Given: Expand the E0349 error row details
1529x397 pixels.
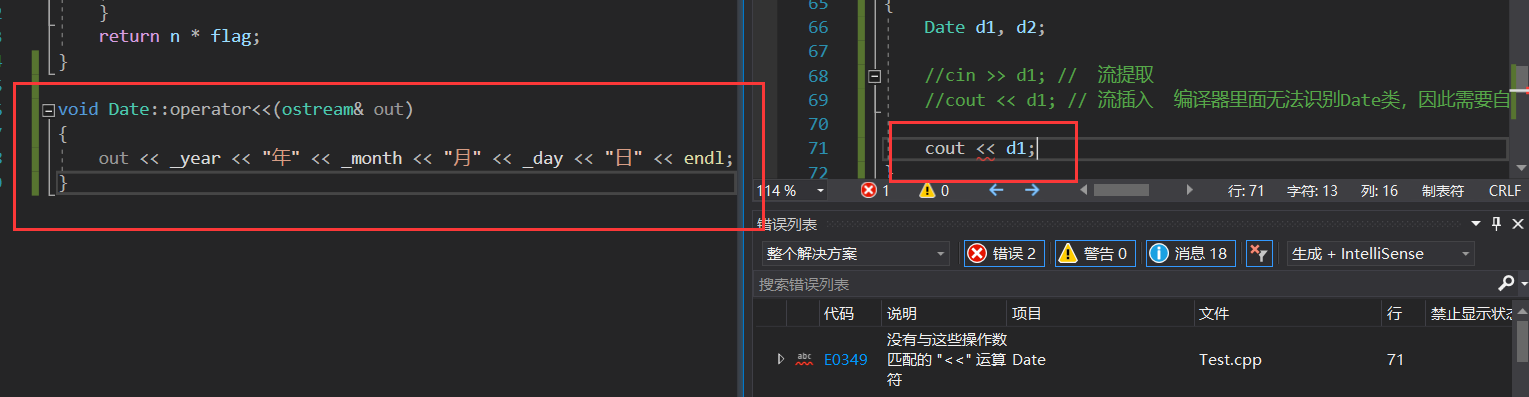Looking at the screenshot, I should [x=781, y=359].
